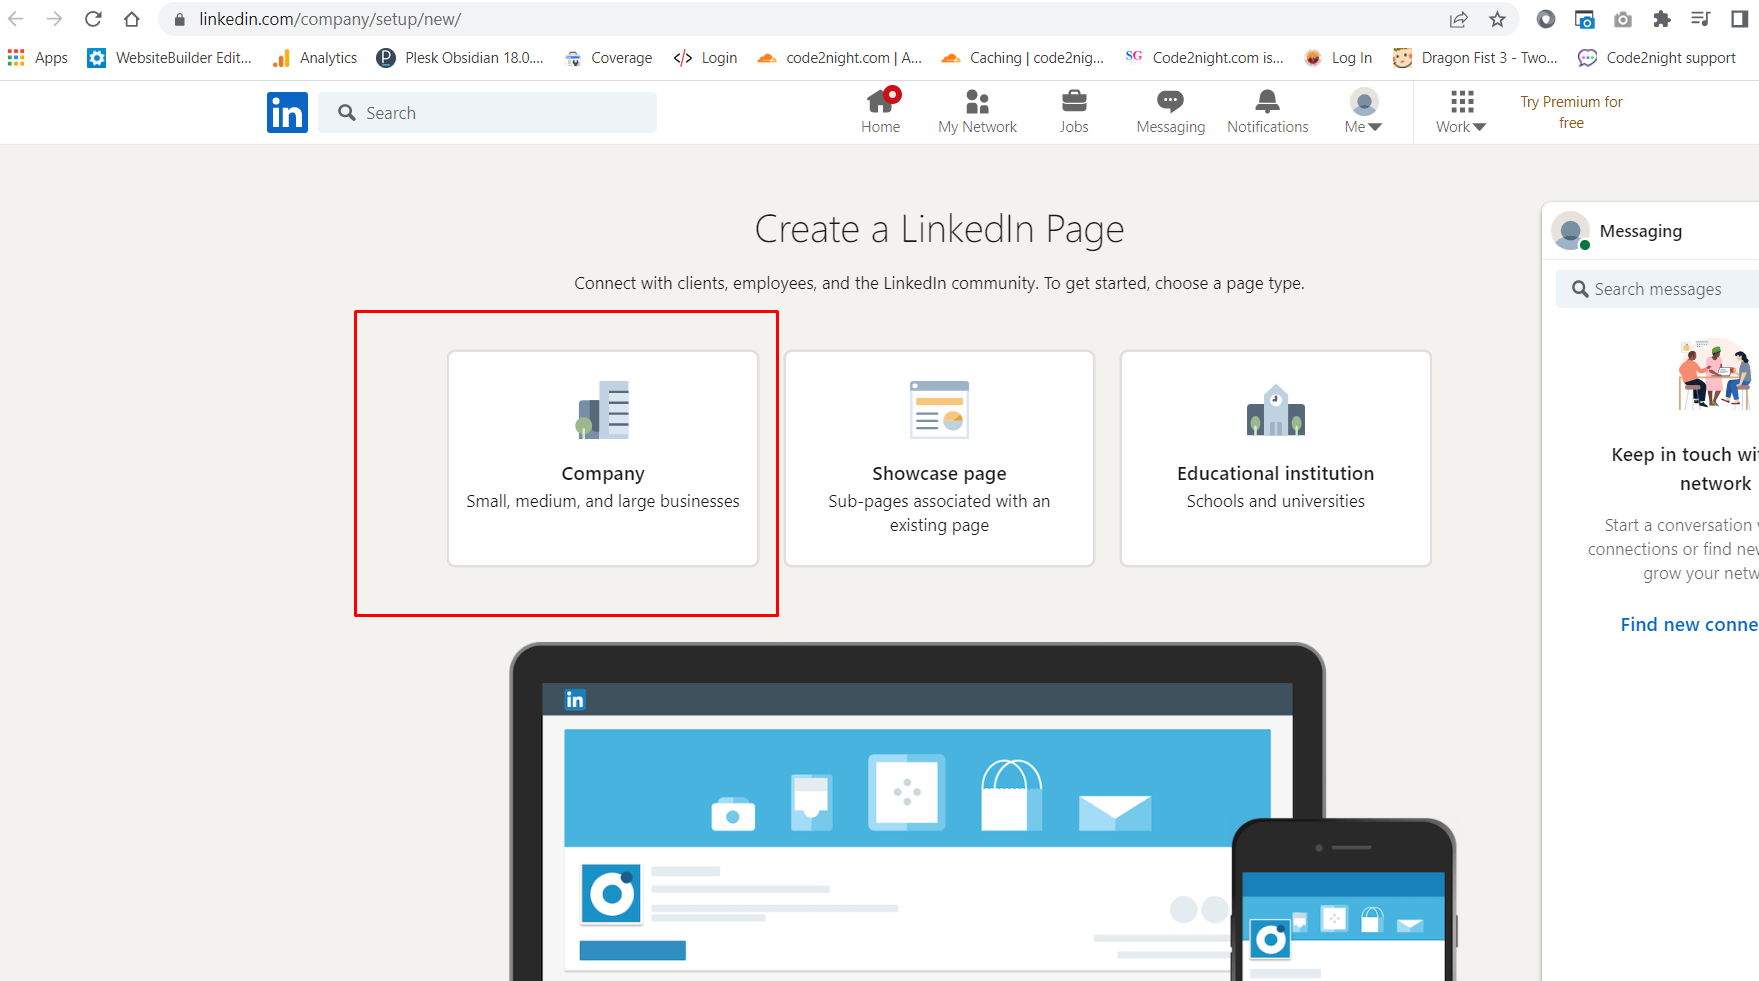Open the Caching code2night bookmark
Viewport: 1759px width, 981px height.
click(x=1022, y=58)
